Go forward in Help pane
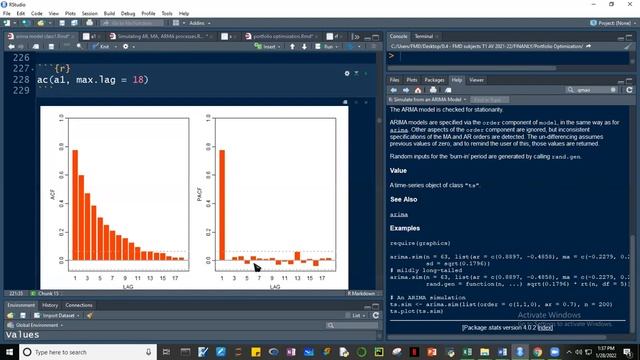This screenshot has width=640, height=360. click(406, 90)
